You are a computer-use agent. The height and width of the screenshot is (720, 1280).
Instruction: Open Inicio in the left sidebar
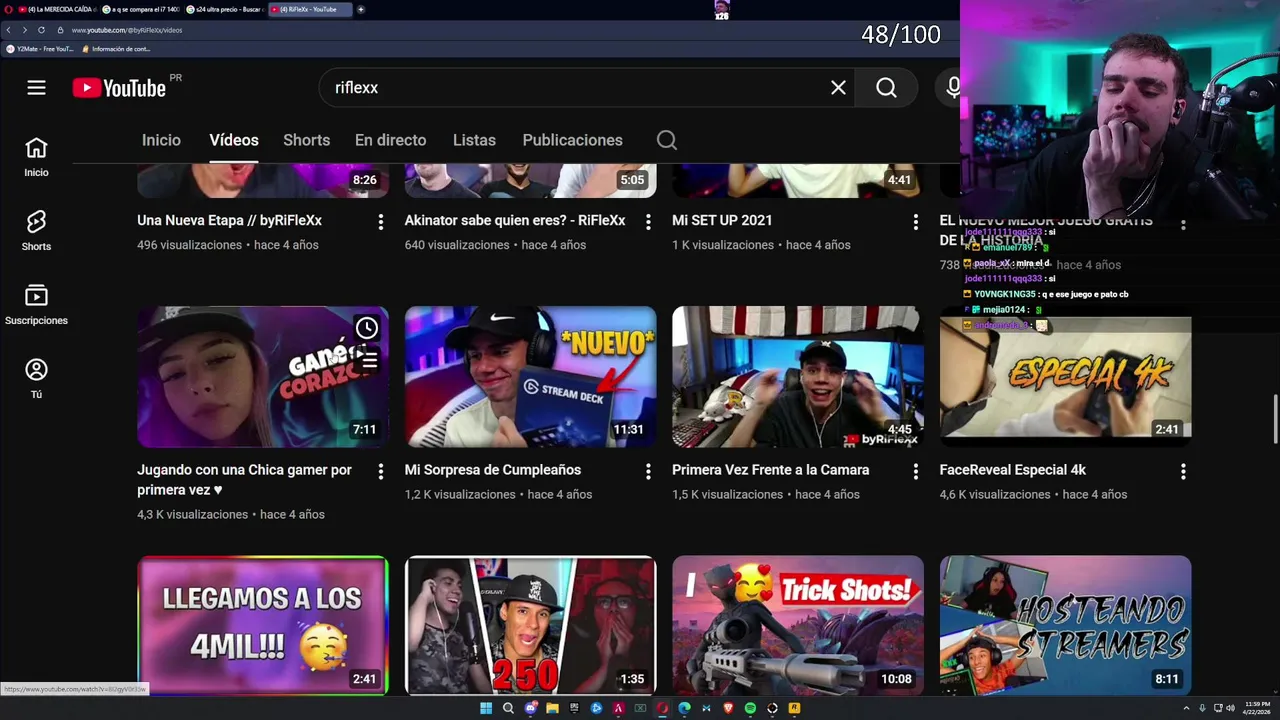coord(36,158)
